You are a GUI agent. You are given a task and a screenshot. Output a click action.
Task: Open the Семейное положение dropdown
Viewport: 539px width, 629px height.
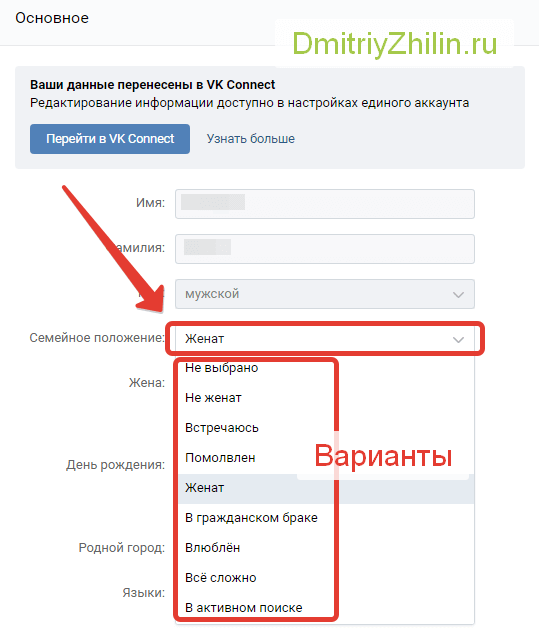tap(325, 339)
